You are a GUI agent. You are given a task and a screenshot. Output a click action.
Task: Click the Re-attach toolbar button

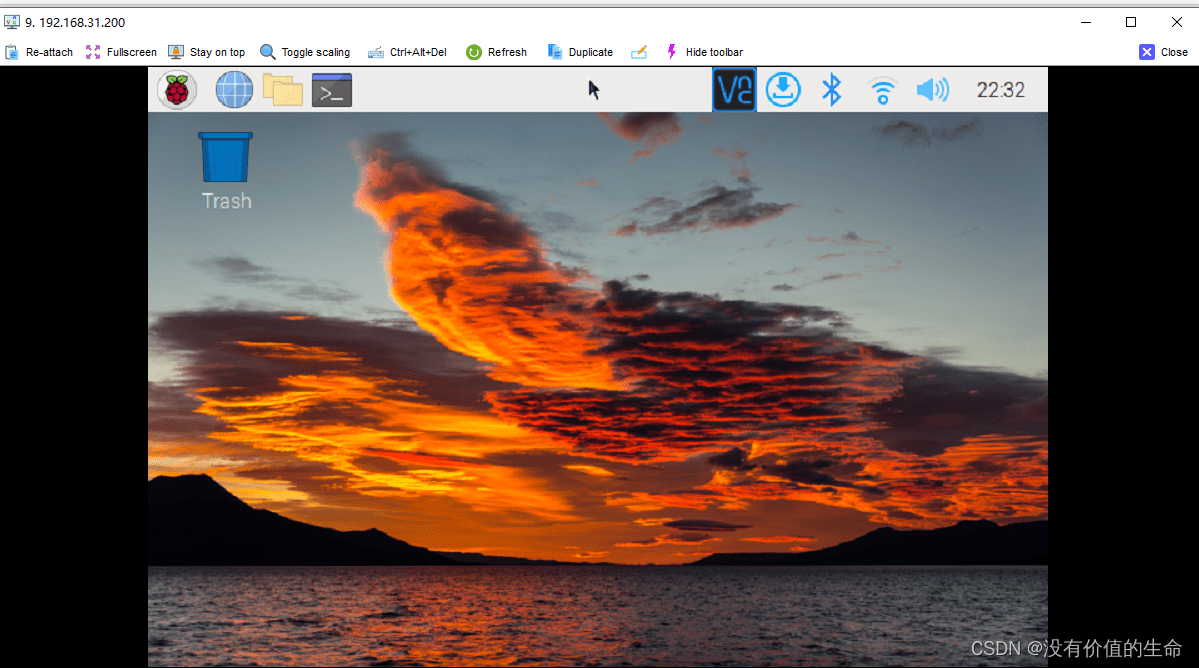tap(39, 52)
